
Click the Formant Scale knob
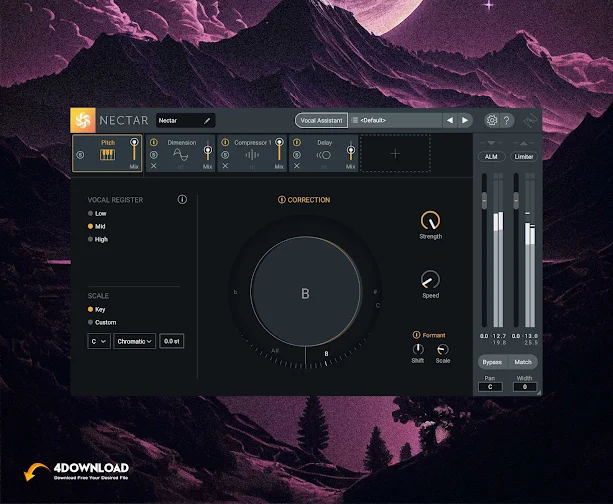pos(443,349)
